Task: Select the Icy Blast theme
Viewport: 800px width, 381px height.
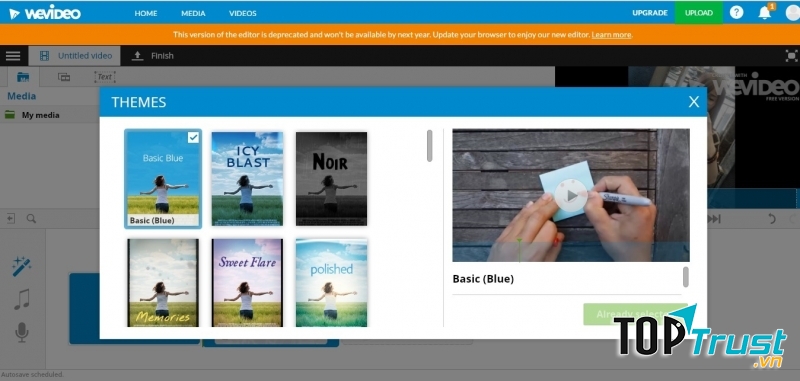Action: point(247,179)
